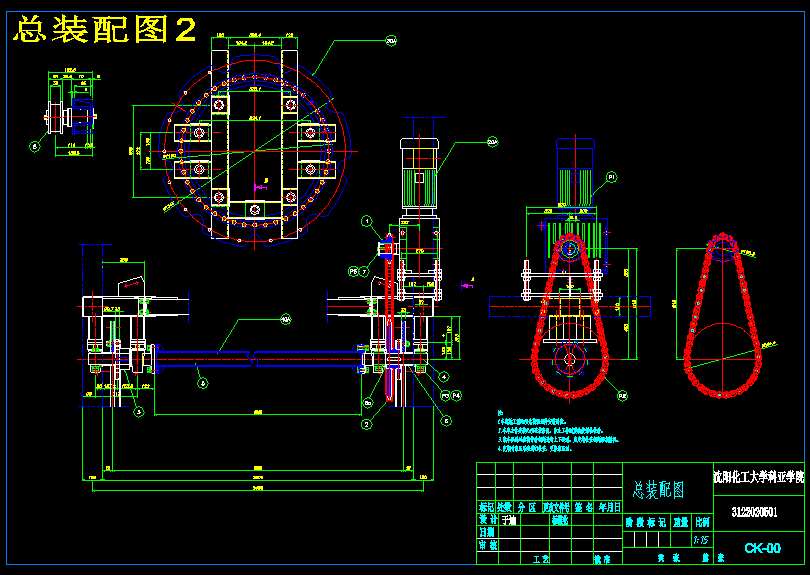Pick part balloon 2 below the chain
810x575 pixels.
click(367, 424)
